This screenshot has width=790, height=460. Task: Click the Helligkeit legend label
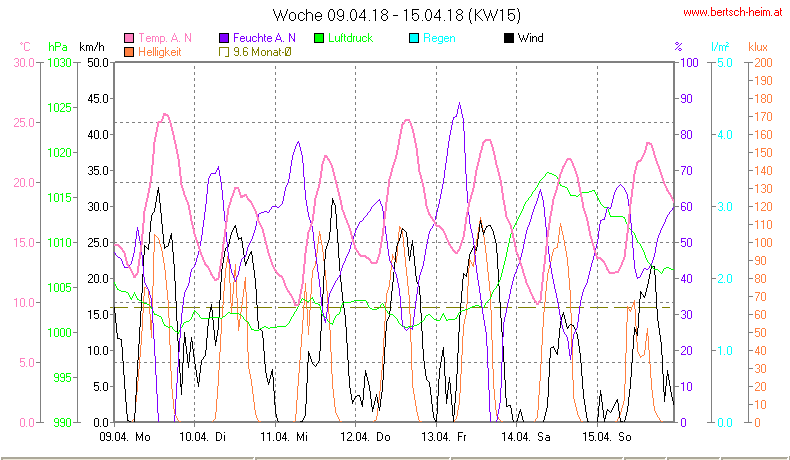[x=160, y=52]
